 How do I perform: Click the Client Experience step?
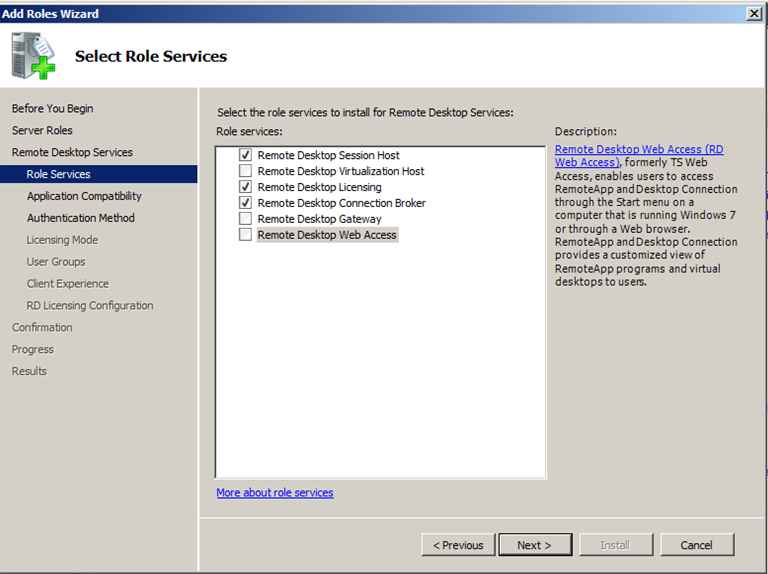coord(68,284)
